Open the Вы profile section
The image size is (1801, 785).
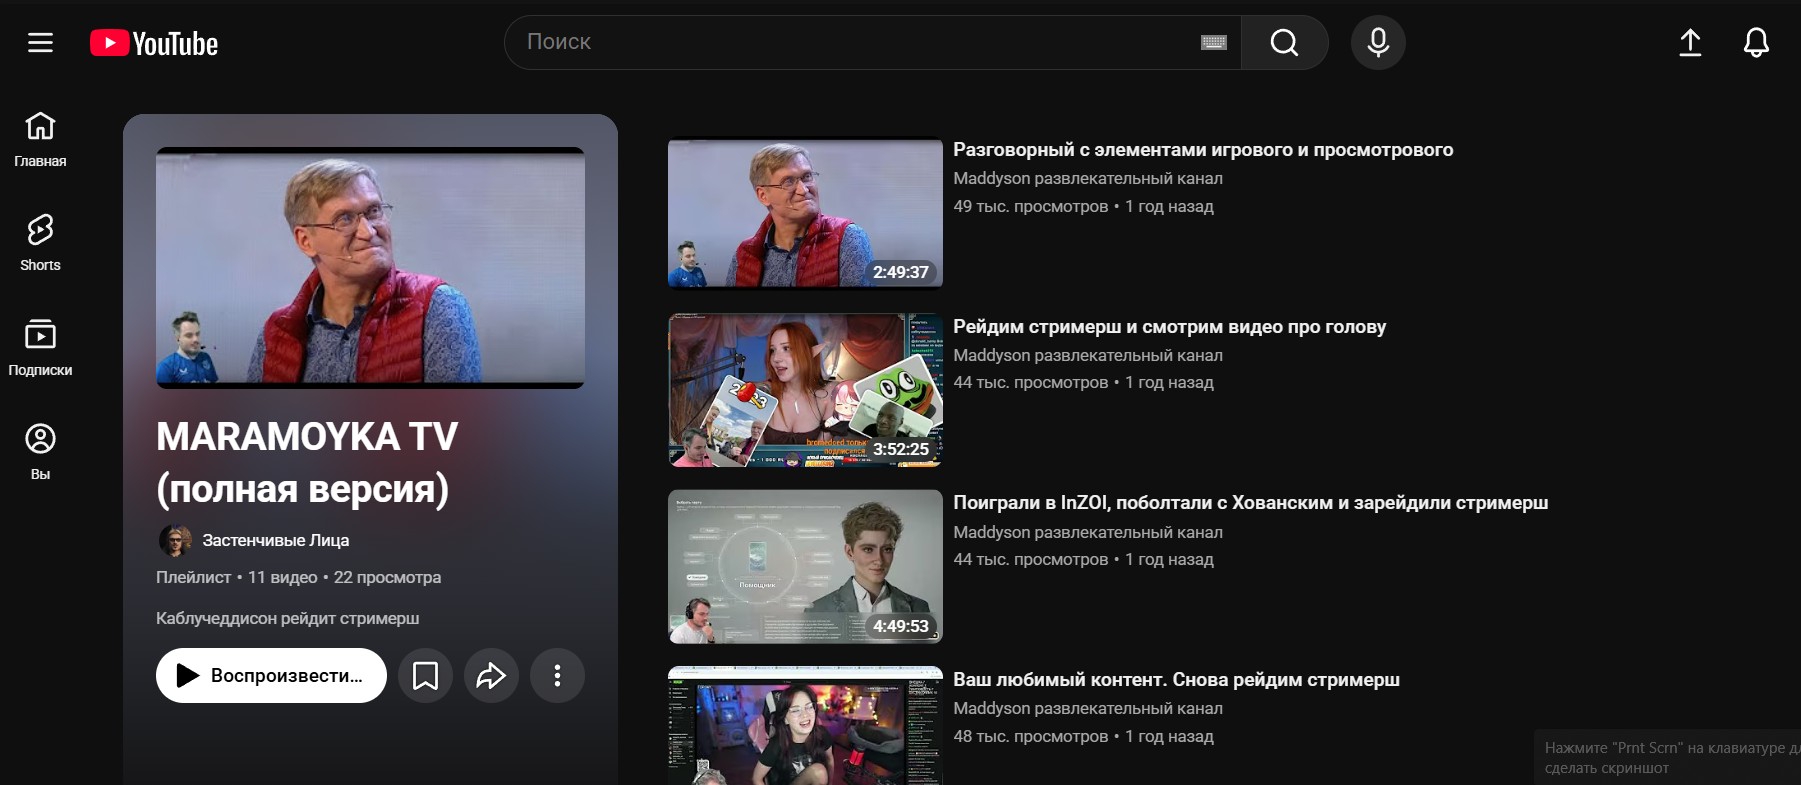(x=40, y=451)
